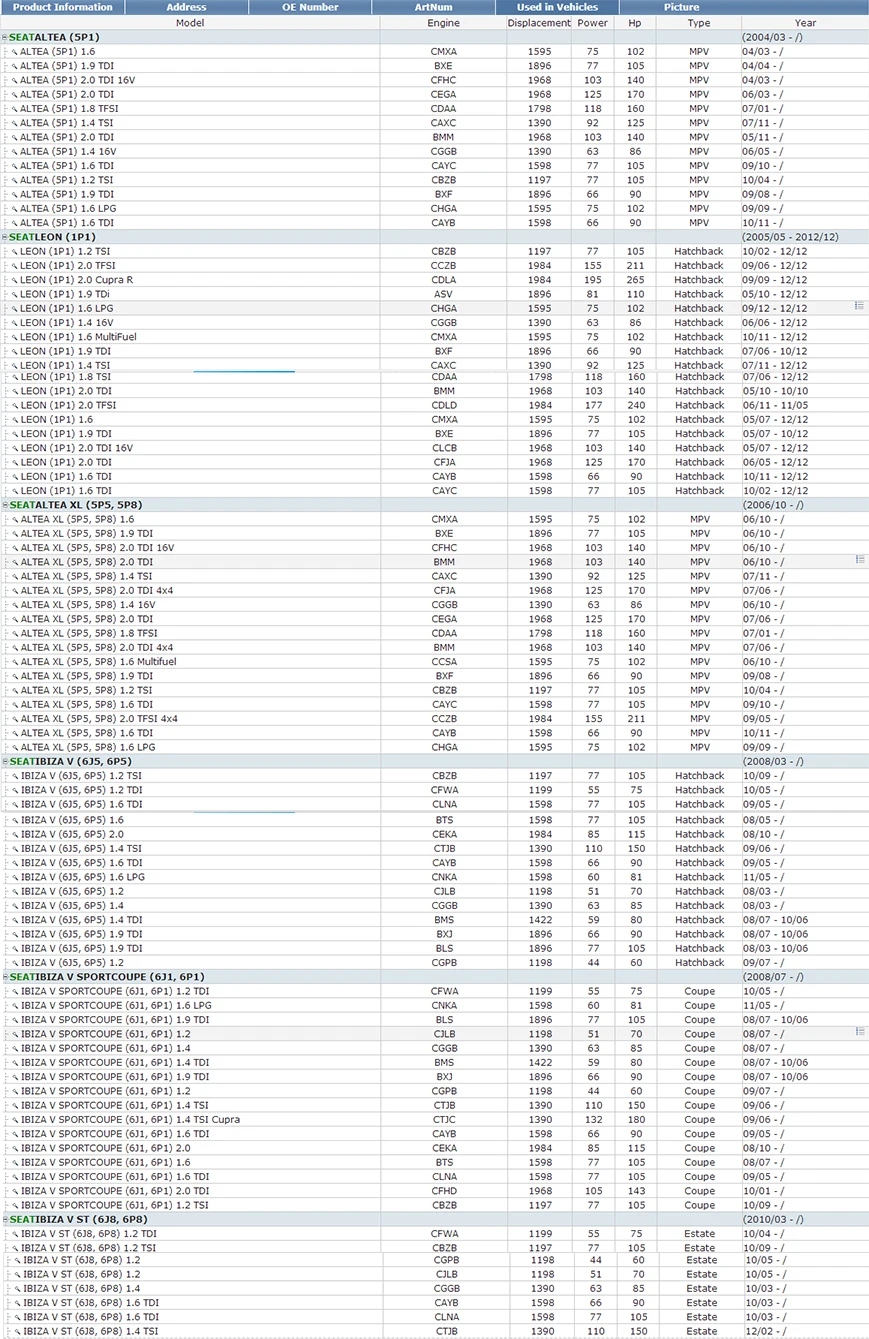Select the (2005/05 - 2012/12) year range on SEAT LEON header

pyautogui.click(x=790, y=237)
